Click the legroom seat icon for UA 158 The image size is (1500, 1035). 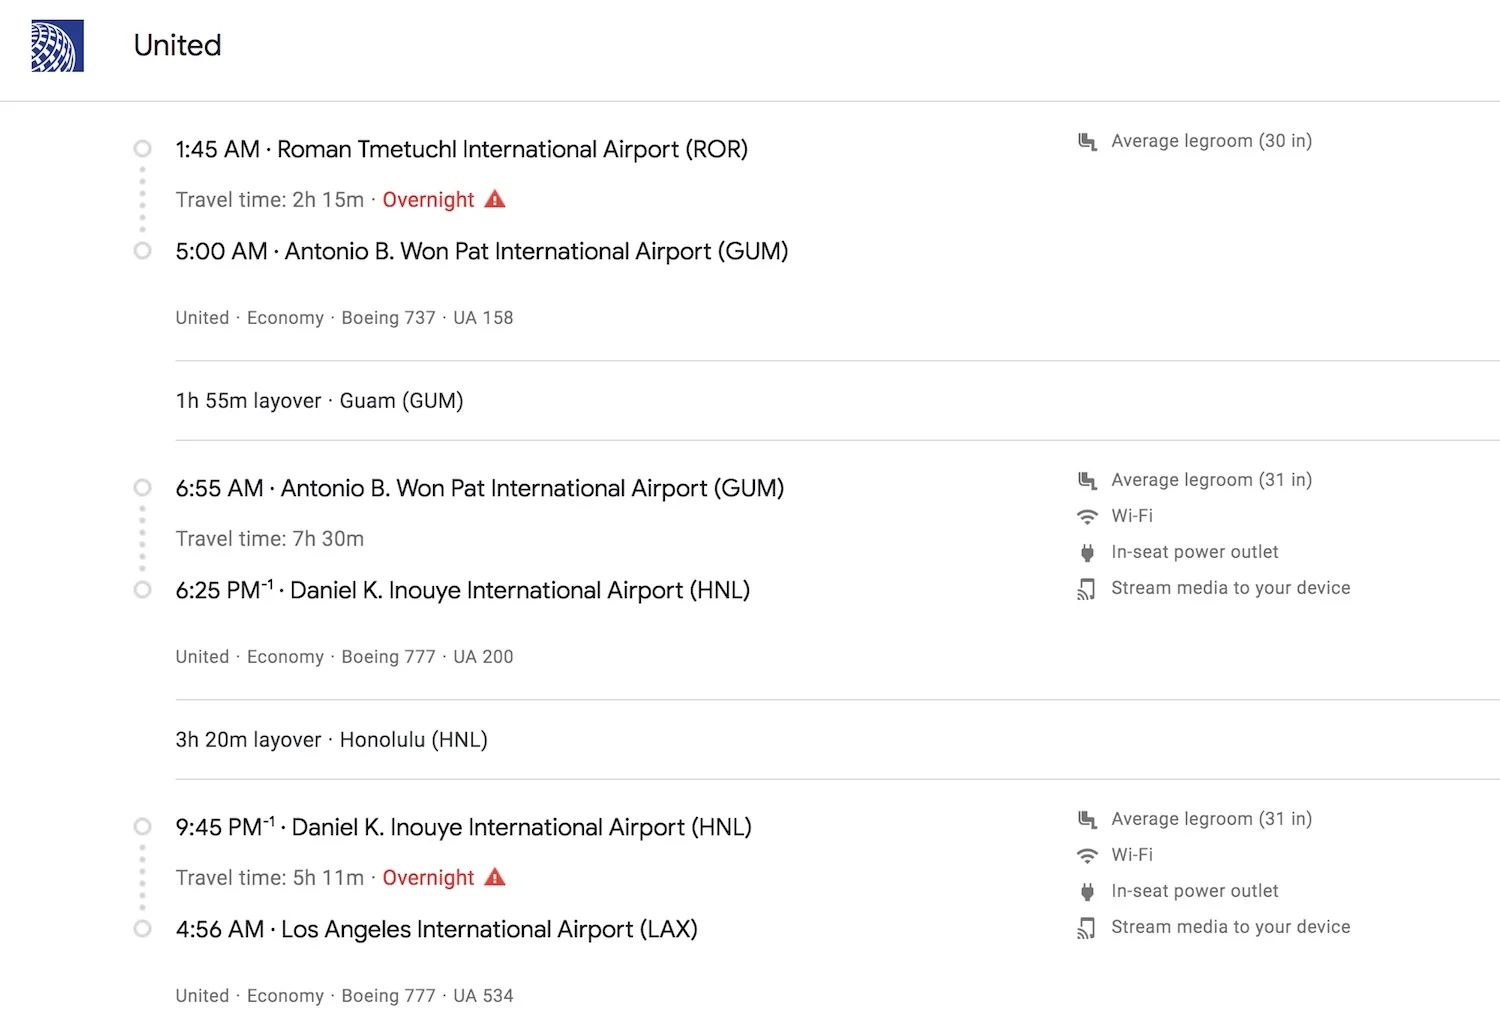point(1087,141)
